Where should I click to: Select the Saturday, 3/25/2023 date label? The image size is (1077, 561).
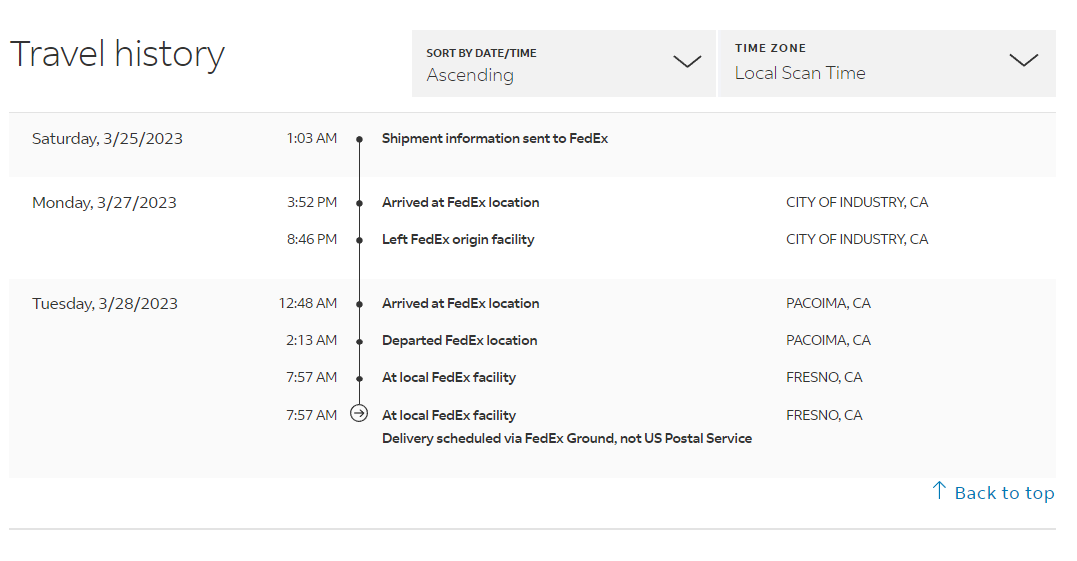(x=107, y=139)
